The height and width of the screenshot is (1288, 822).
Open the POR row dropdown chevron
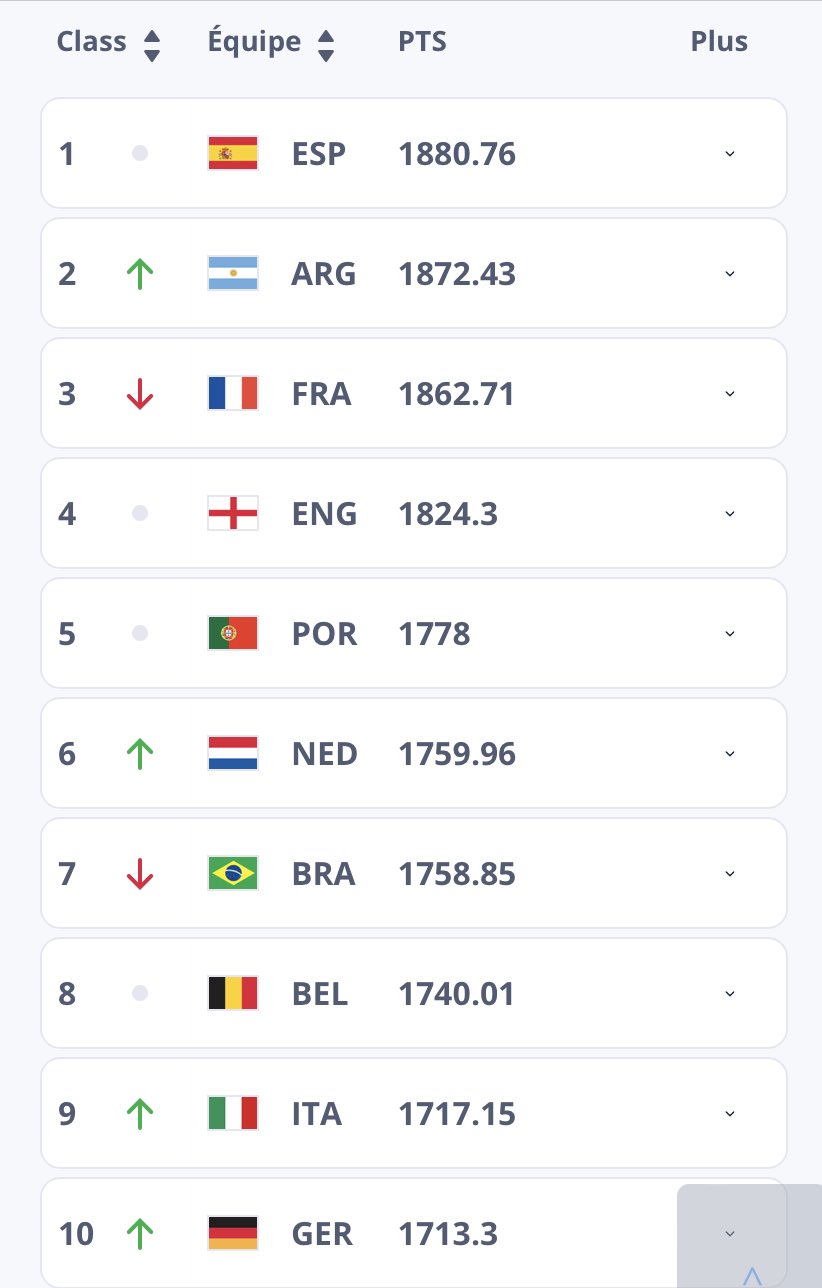coord(729,634)
